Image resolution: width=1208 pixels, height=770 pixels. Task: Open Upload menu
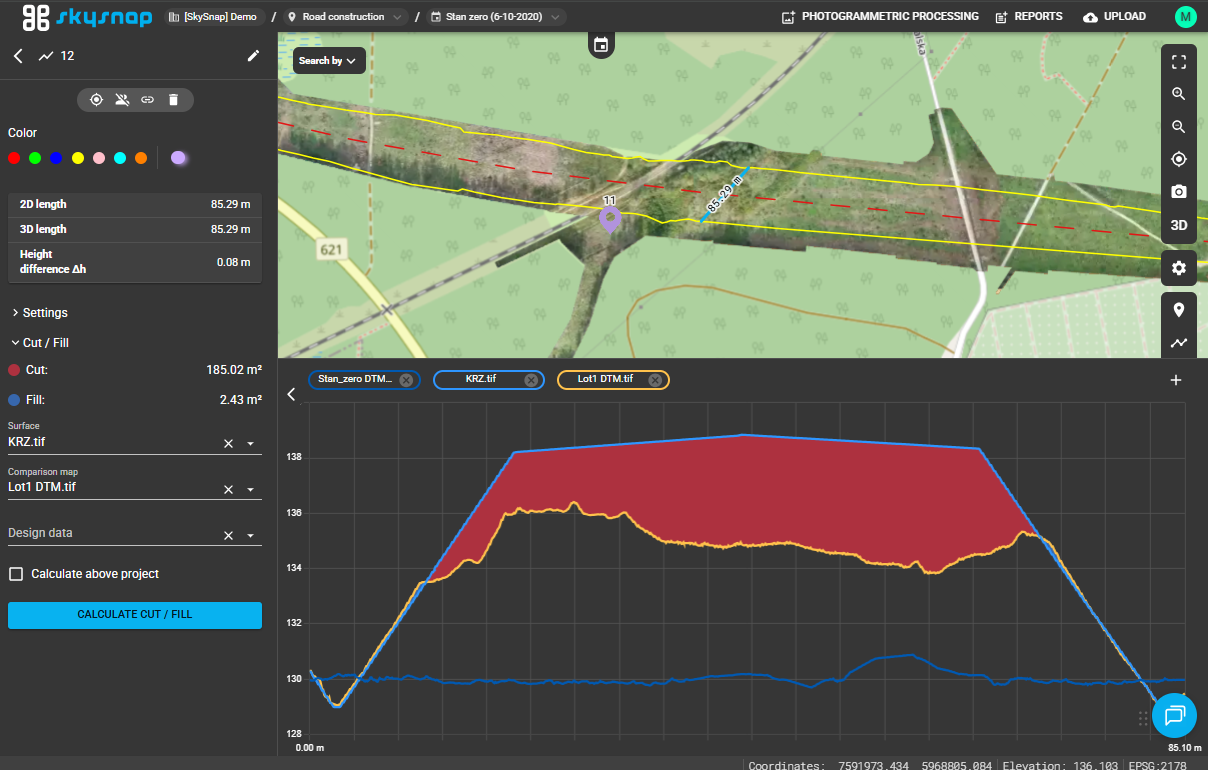coord(1114,17)
